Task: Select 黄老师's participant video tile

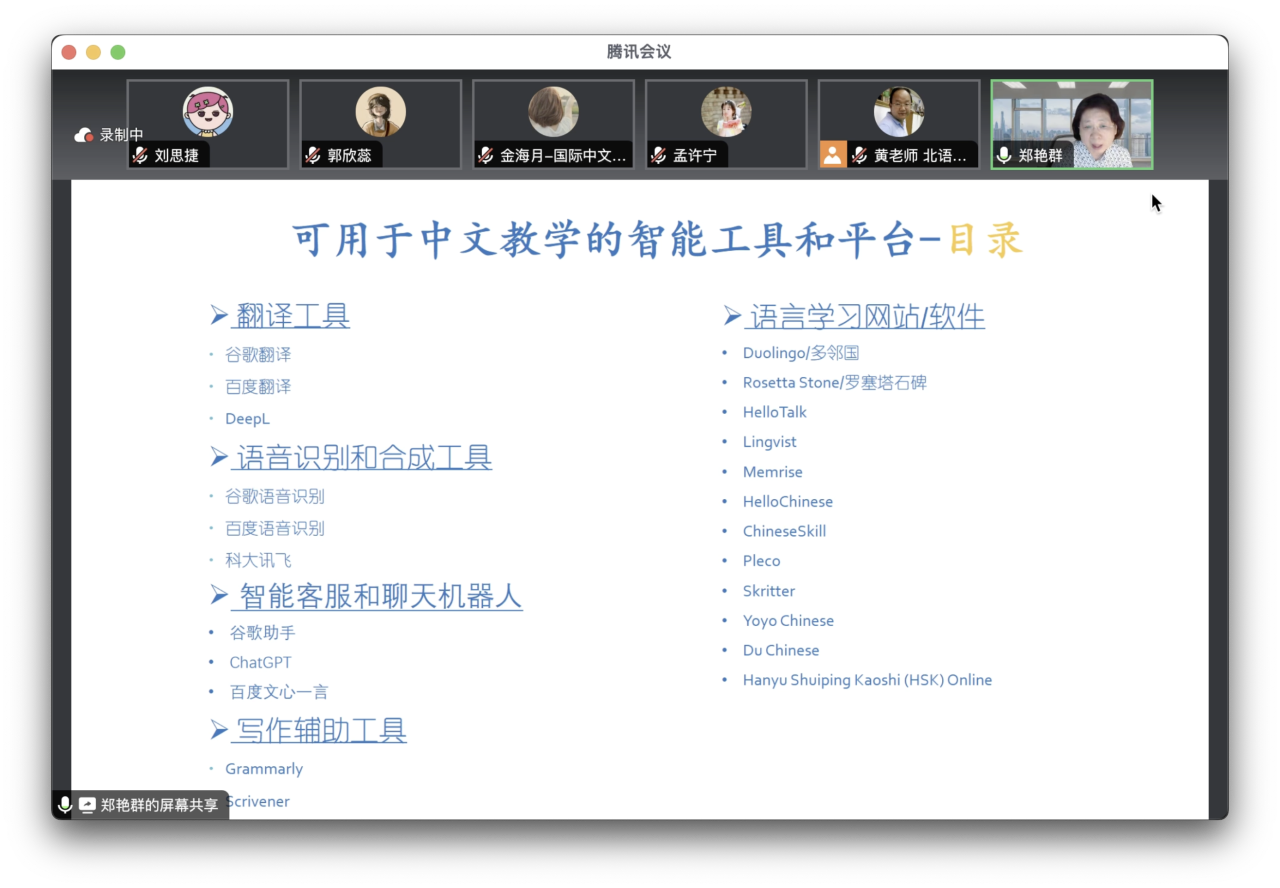Action: click(900, 124)
